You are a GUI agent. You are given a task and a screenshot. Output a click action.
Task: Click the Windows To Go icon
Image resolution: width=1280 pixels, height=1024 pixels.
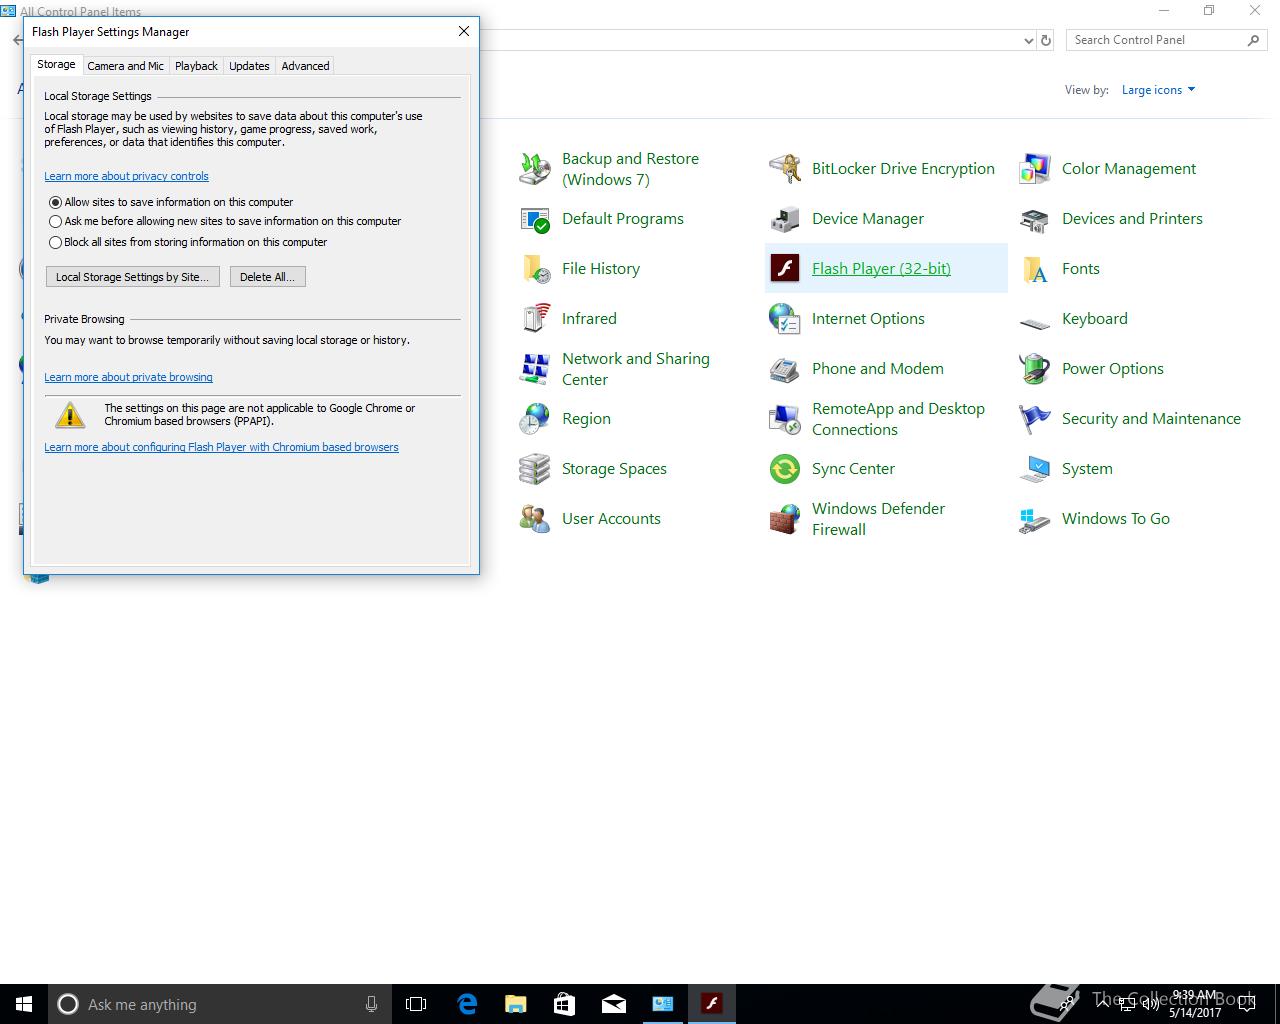click(x=1035, y=519)
